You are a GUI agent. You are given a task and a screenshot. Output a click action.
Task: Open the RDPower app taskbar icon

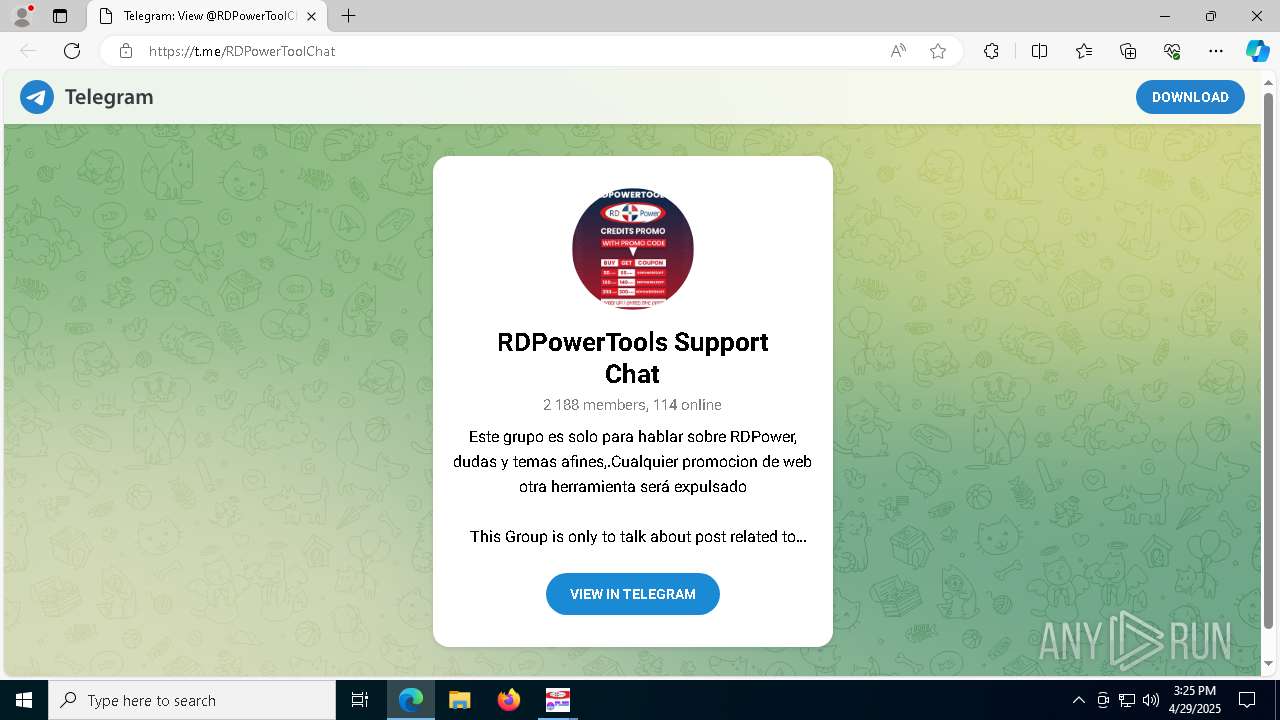pos(558,700)
